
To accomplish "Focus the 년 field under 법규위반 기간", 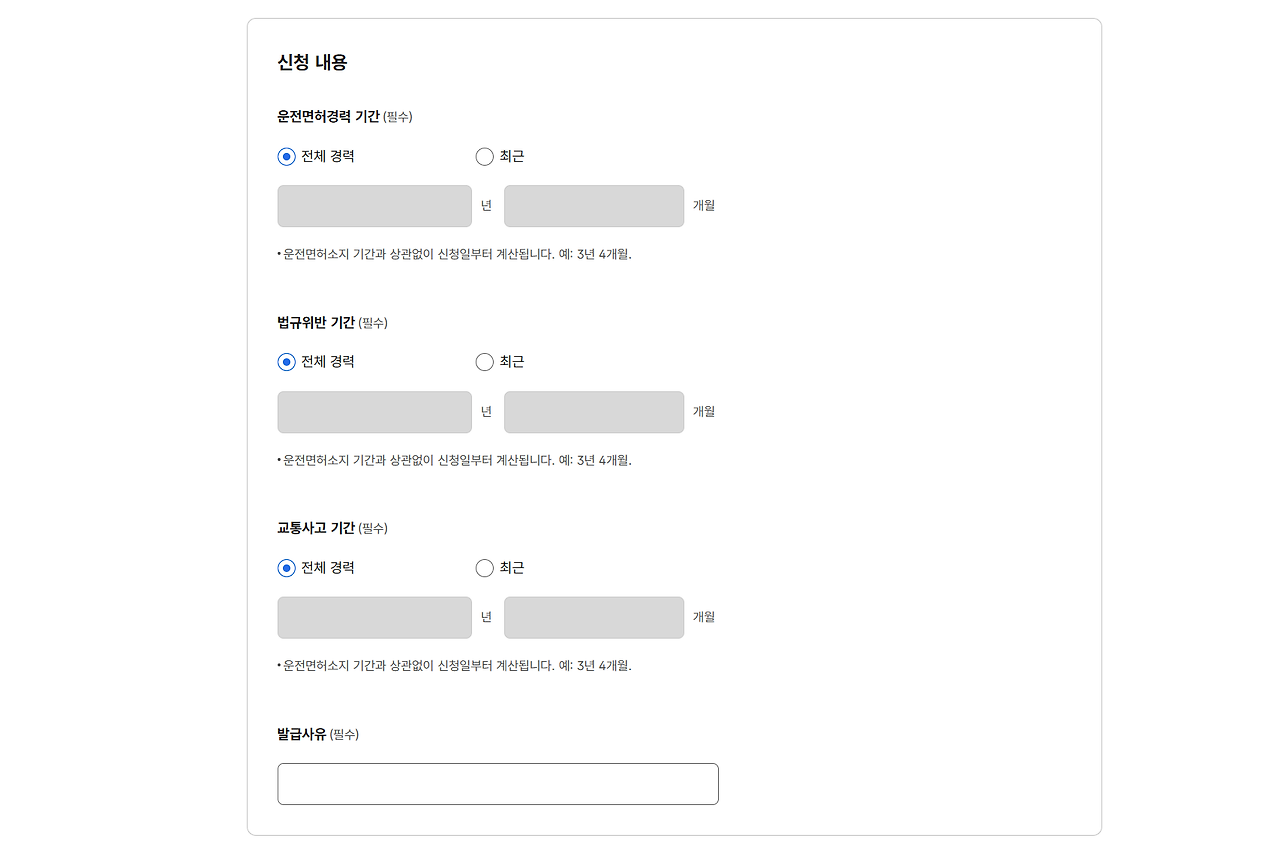I will [374, 412].
